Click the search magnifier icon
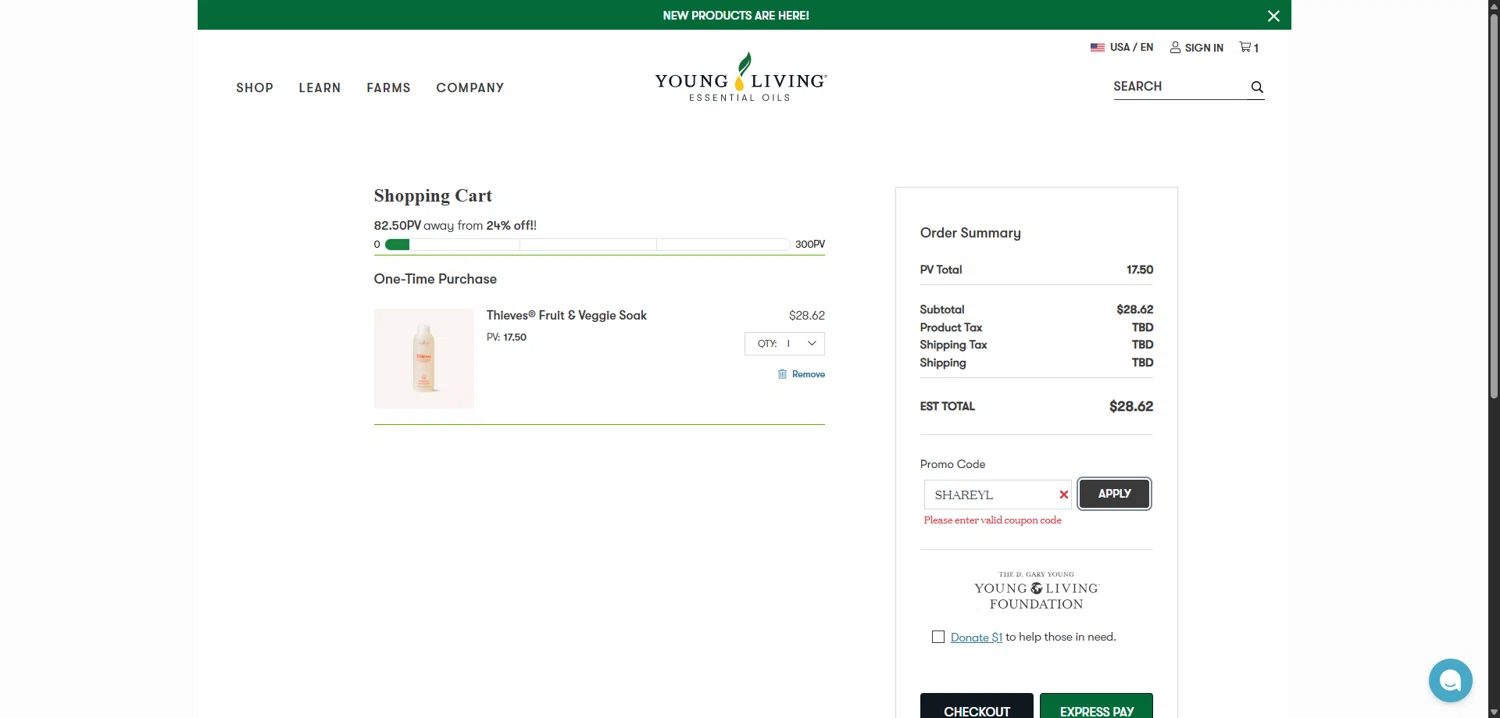 coord(1257,87)
